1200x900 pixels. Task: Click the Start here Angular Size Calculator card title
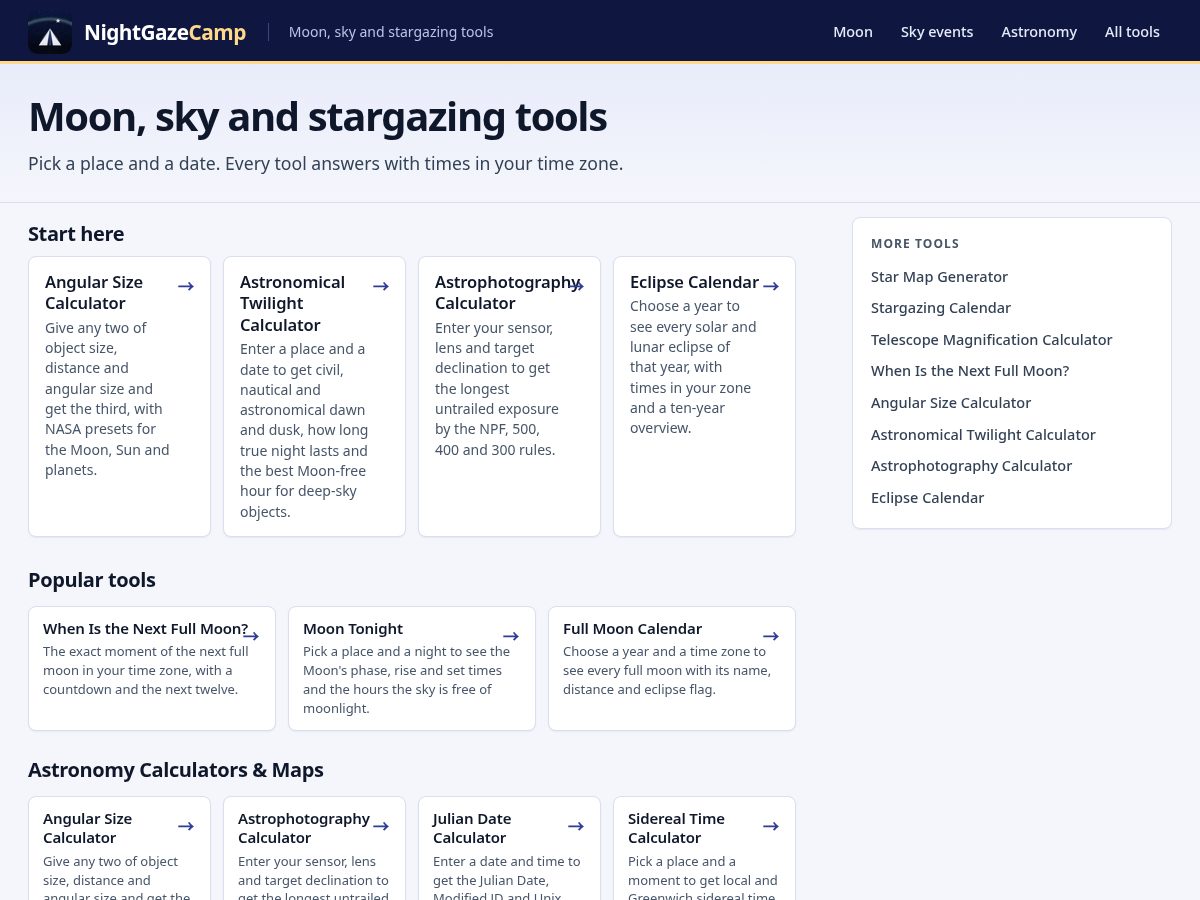[94, 293]
